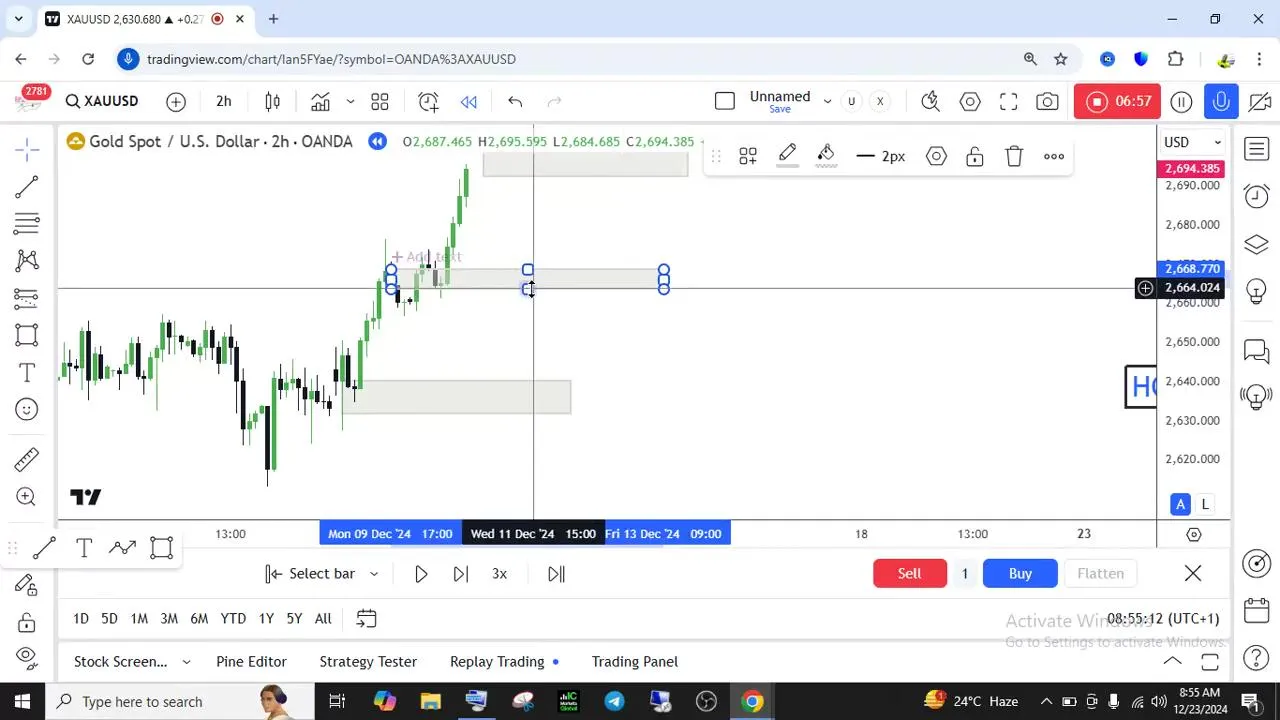This screenshot has height=720, width=1280.
Task: Change rectangle background fill color
Action: coord(826,155)
